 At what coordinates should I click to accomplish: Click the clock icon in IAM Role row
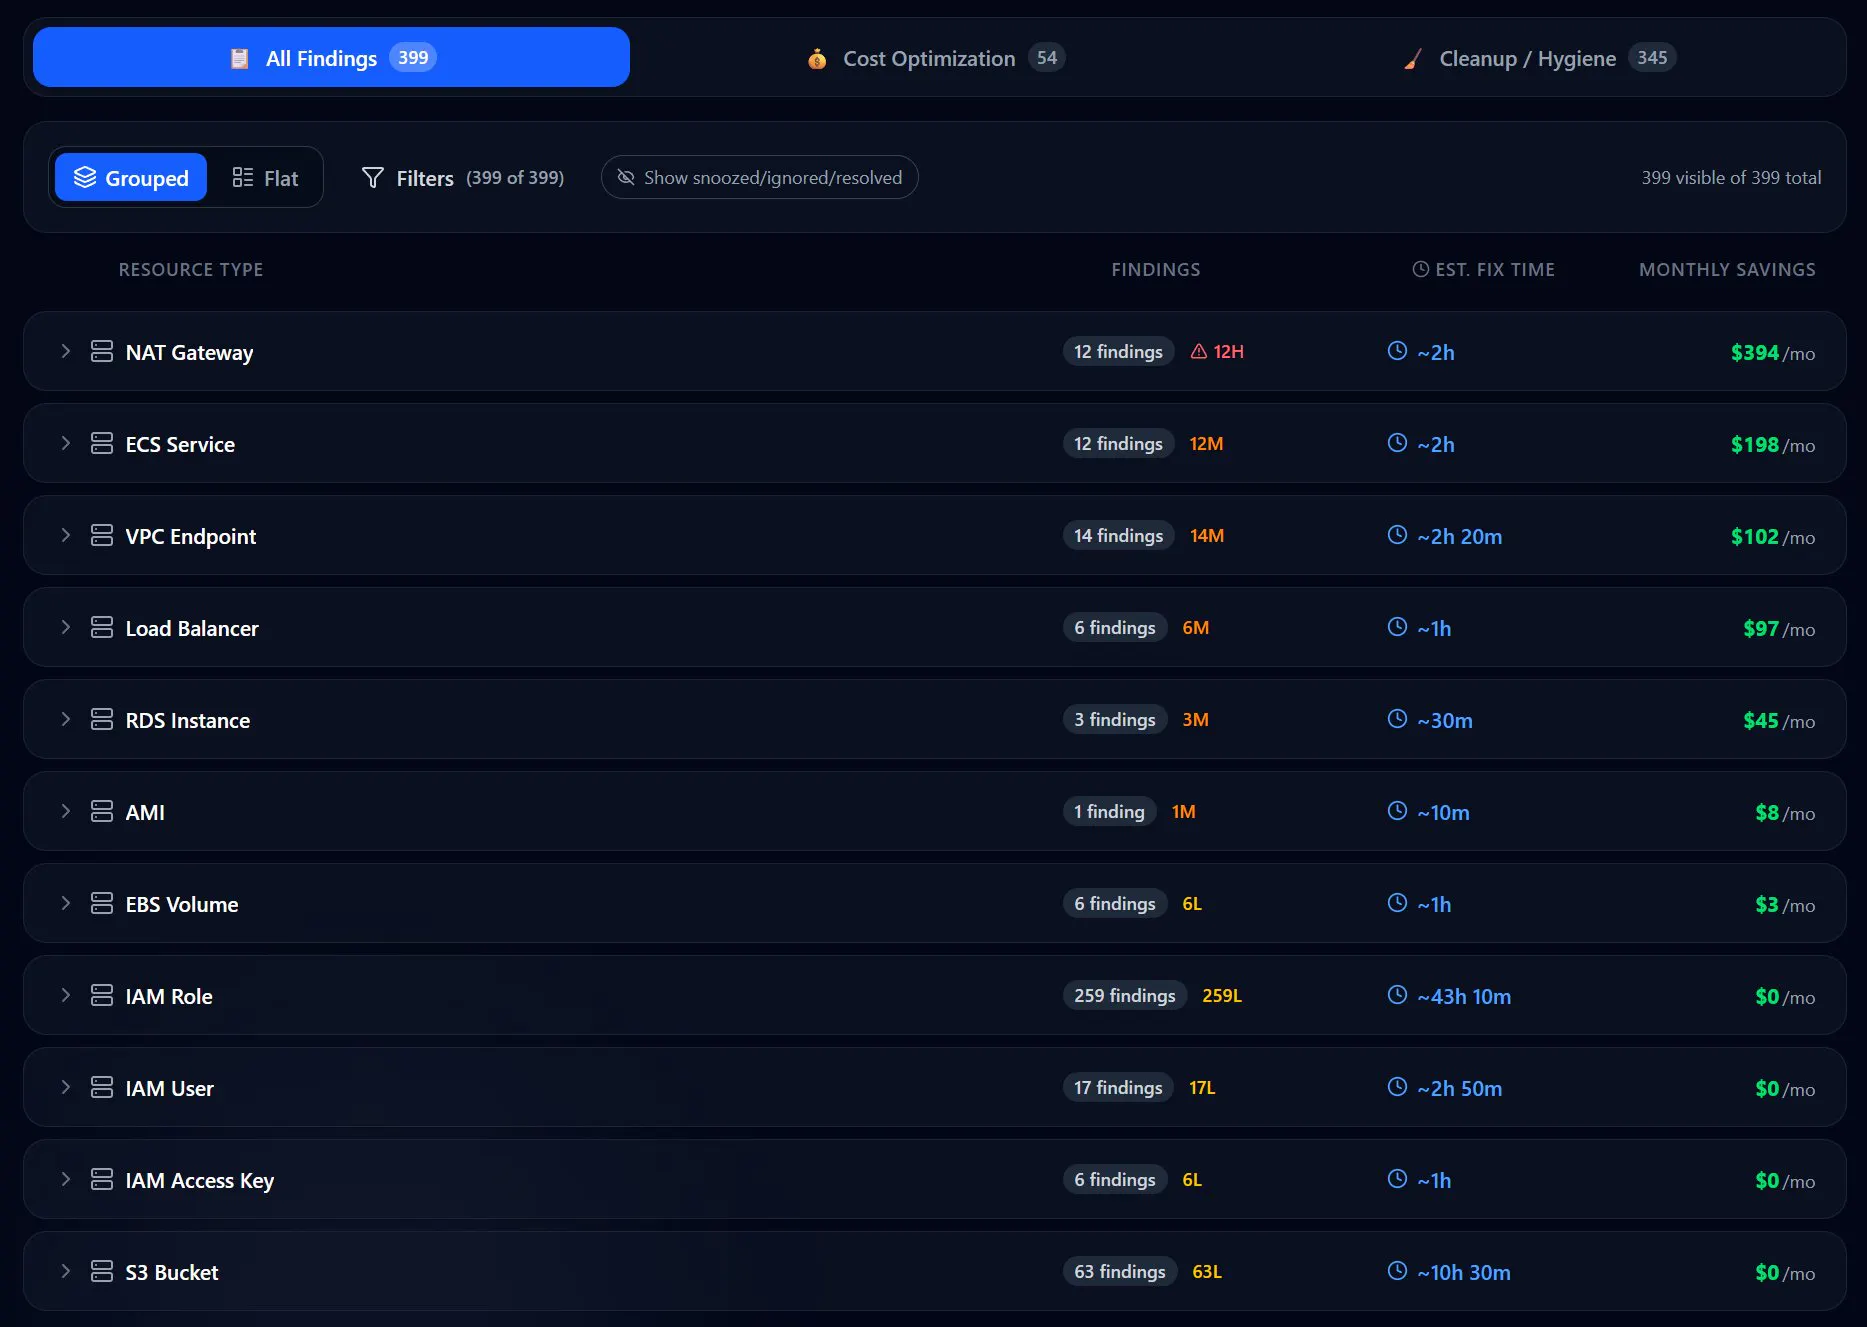[1397, 994]
